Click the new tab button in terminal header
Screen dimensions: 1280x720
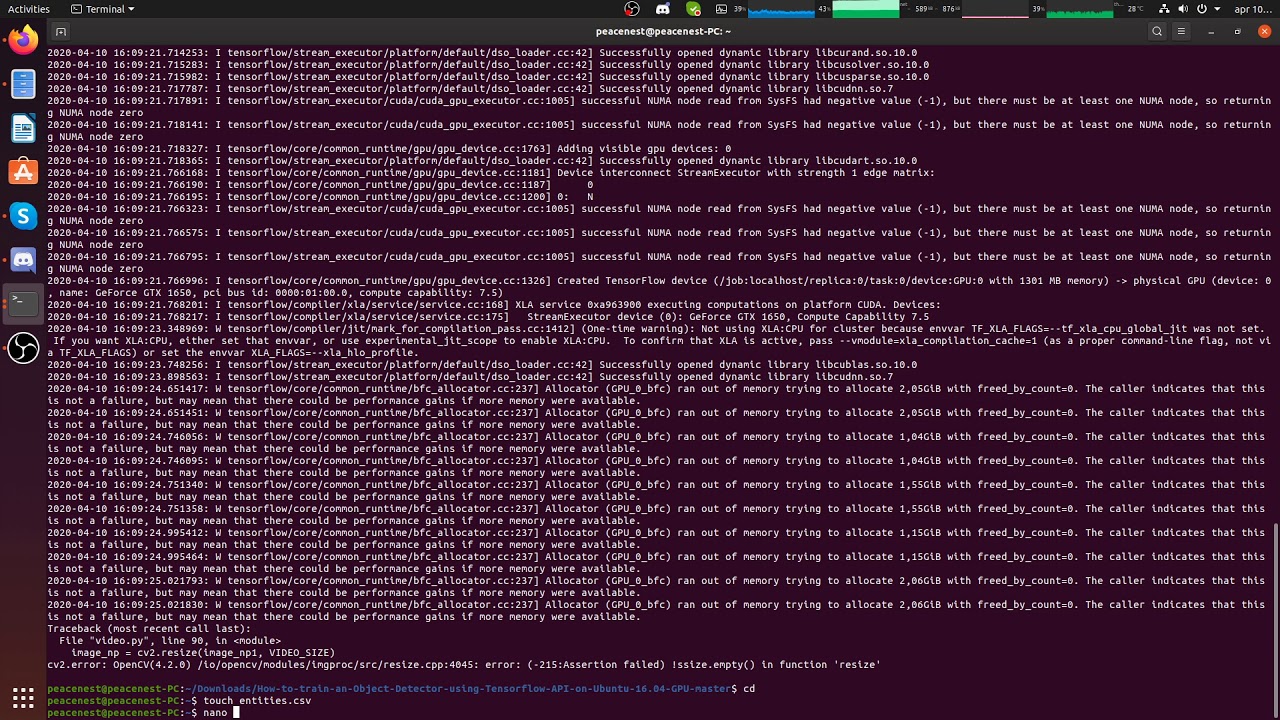[x=61, y=31]
